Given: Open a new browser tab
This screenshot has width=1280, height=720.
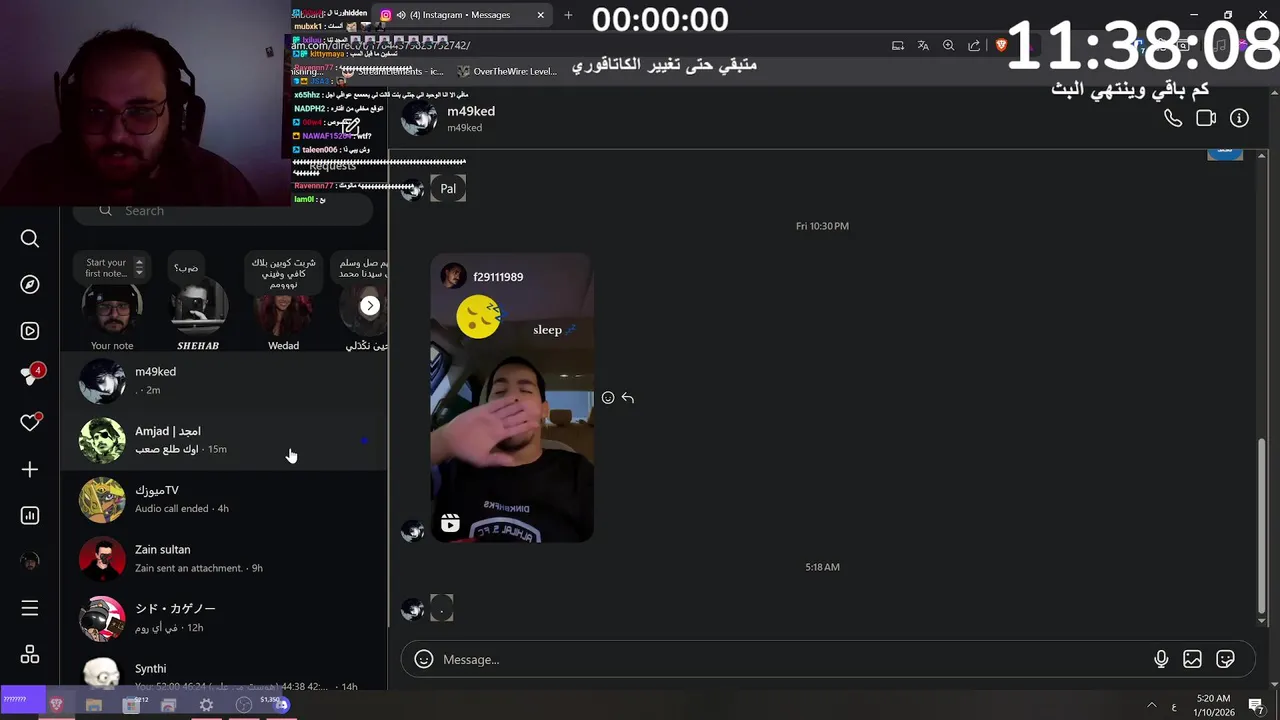Looking at the screenshot, I should click(568, 15).
